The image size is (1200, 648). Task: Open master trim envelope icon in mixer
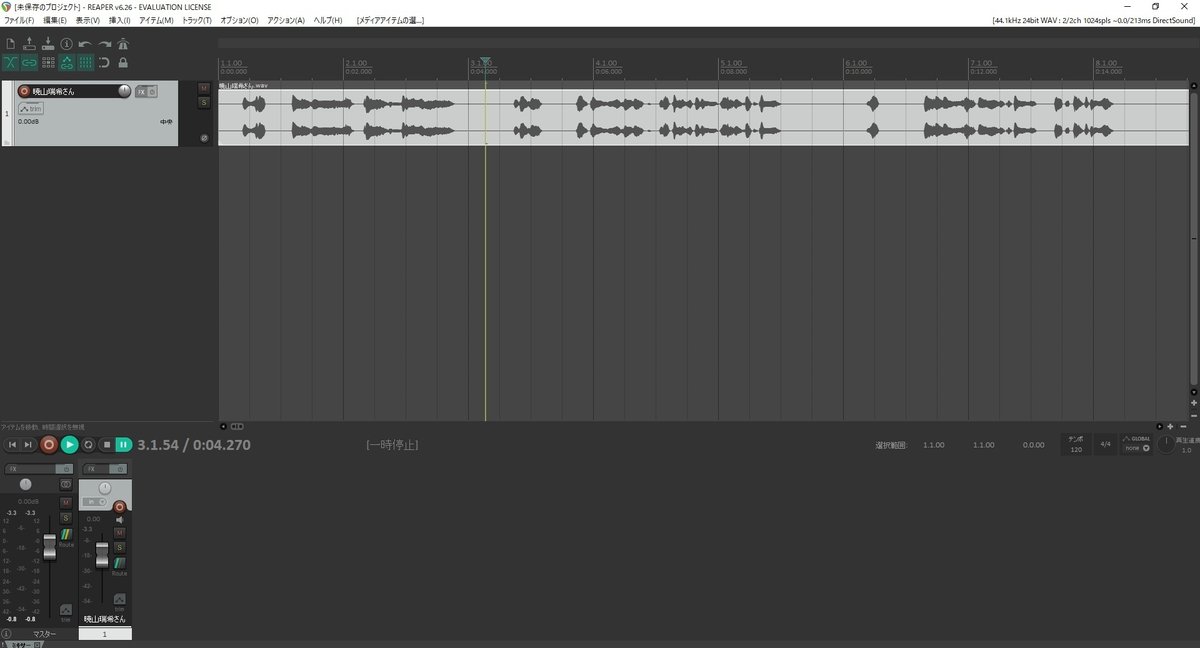coord(66,610)
